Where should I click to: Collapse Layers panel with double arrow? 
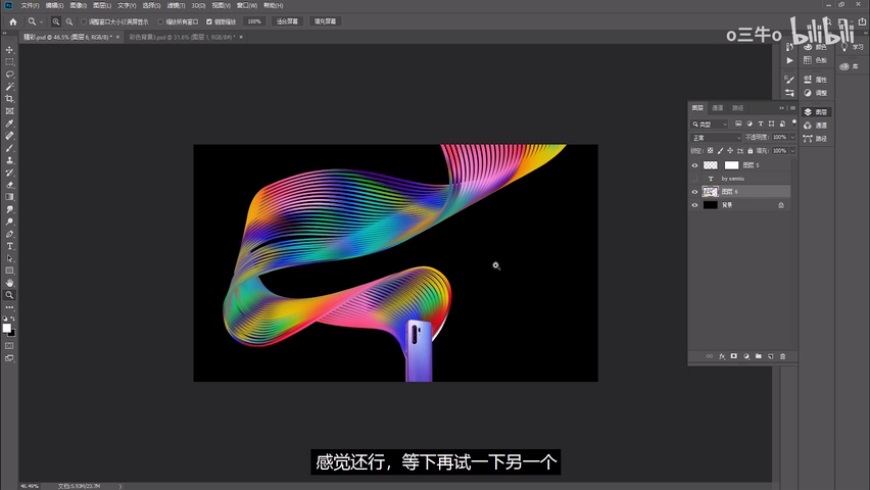pyautogui.click(x=781, y=108)
